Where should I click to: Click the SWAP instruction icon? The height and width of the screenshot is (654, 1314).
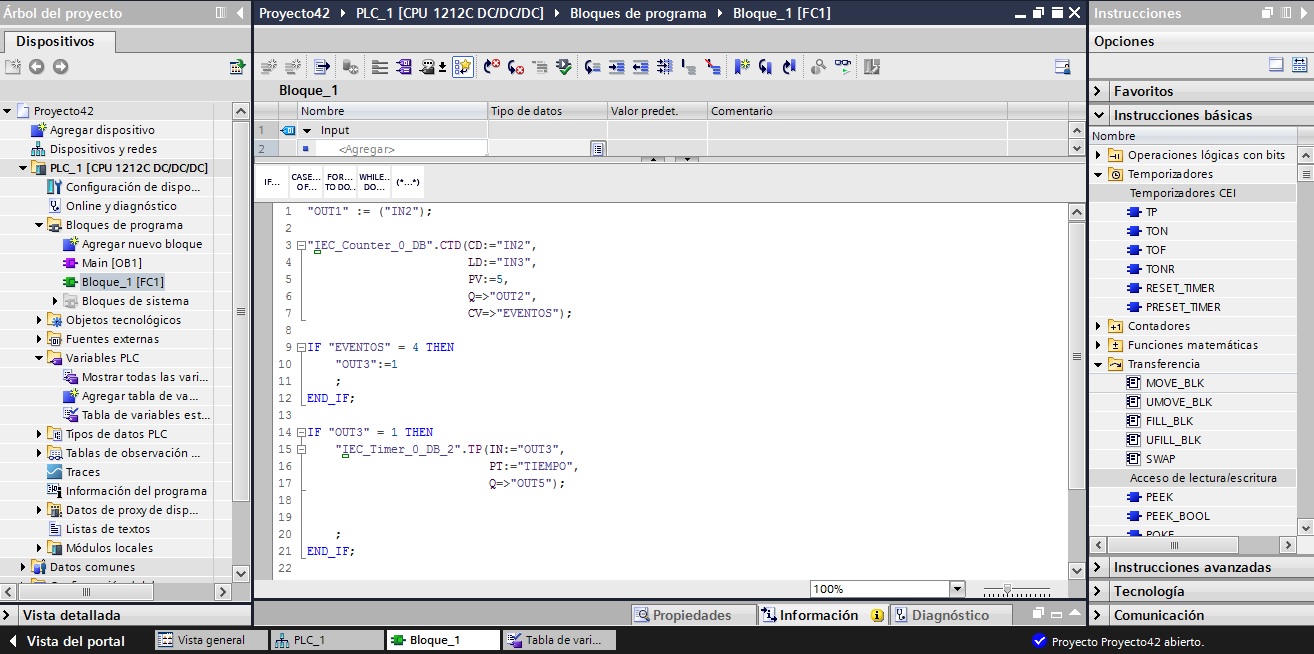(1134, 459)
